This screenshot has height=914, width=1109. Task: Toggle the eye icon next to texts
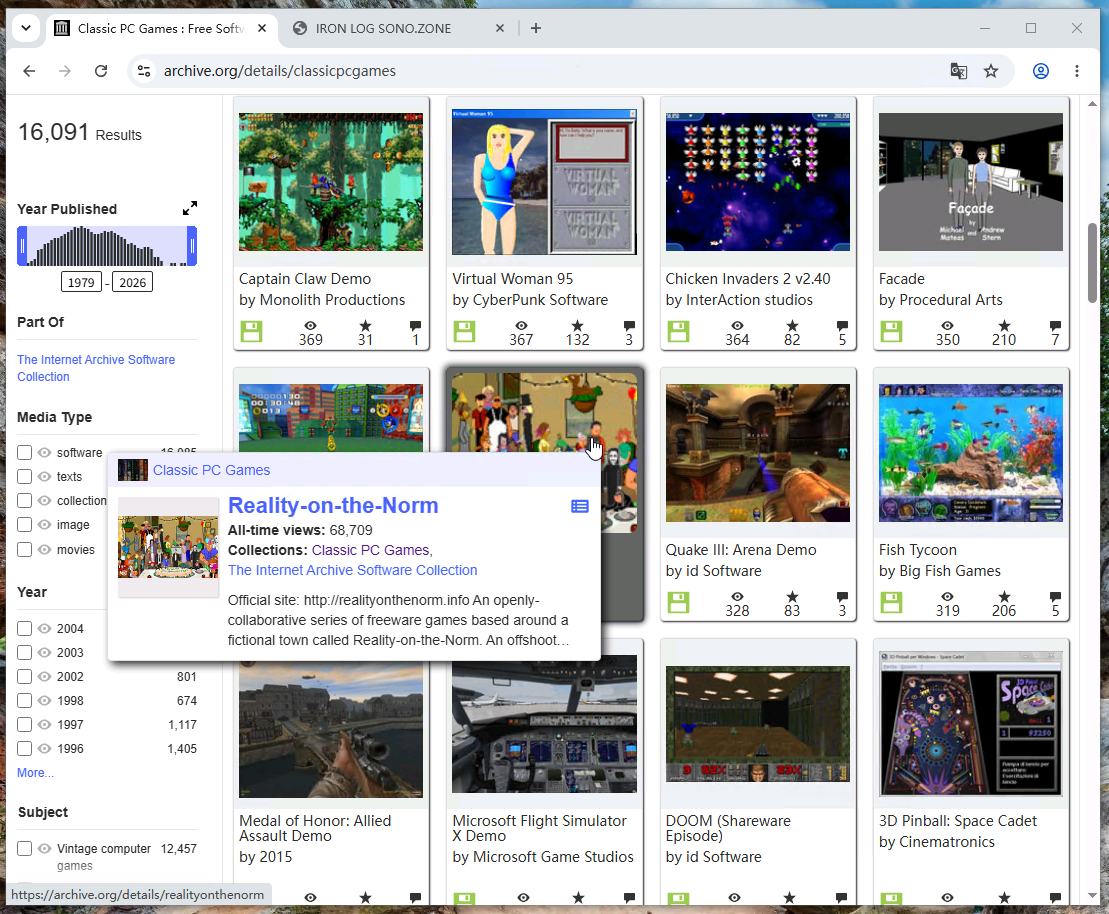click(x=45, y=477)
